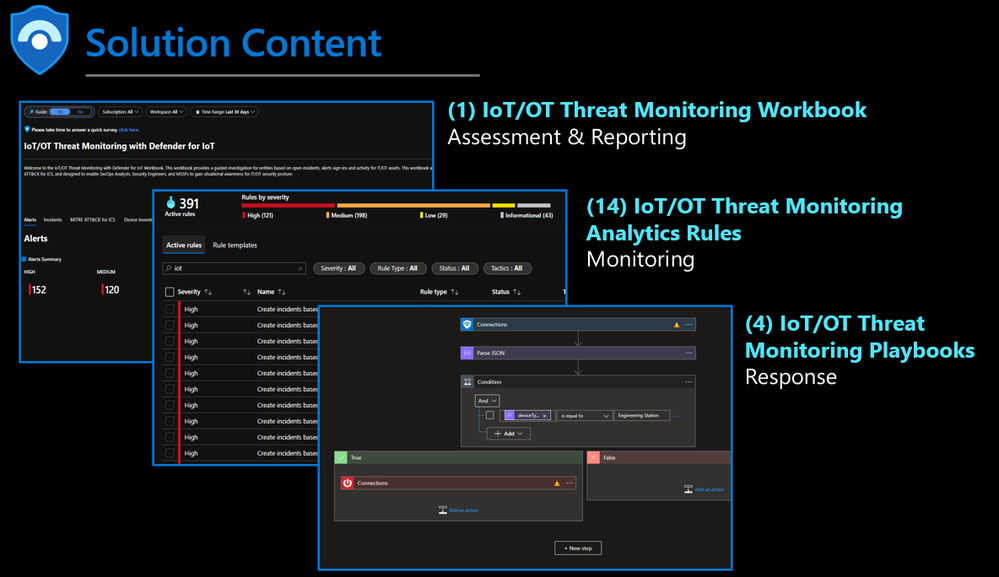
Task: Sort rules by the Name column arrows
Action: click(x=282, y=292)
